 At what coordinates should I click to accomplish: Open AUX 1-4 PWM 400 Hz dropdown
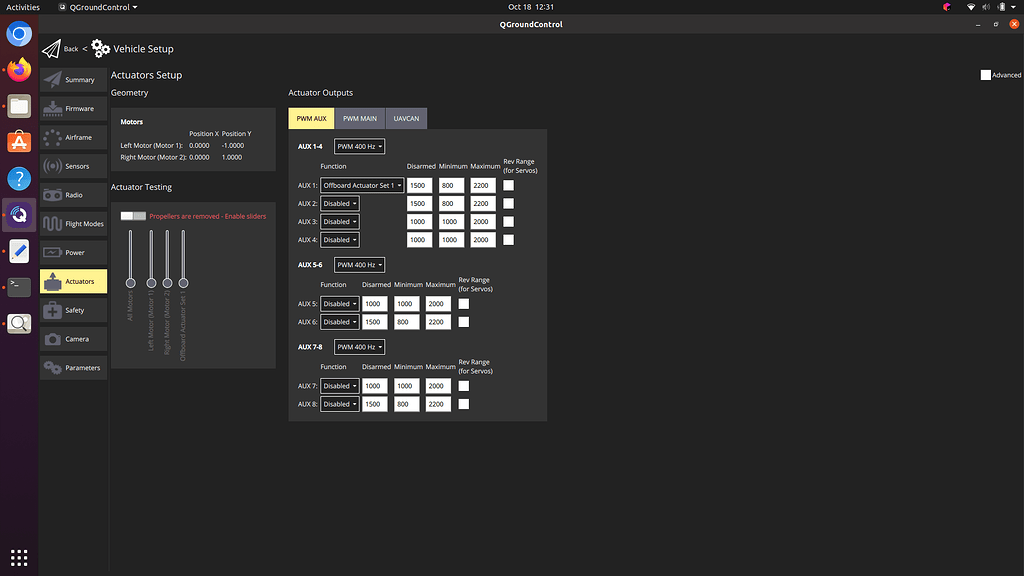coord(359,146)
